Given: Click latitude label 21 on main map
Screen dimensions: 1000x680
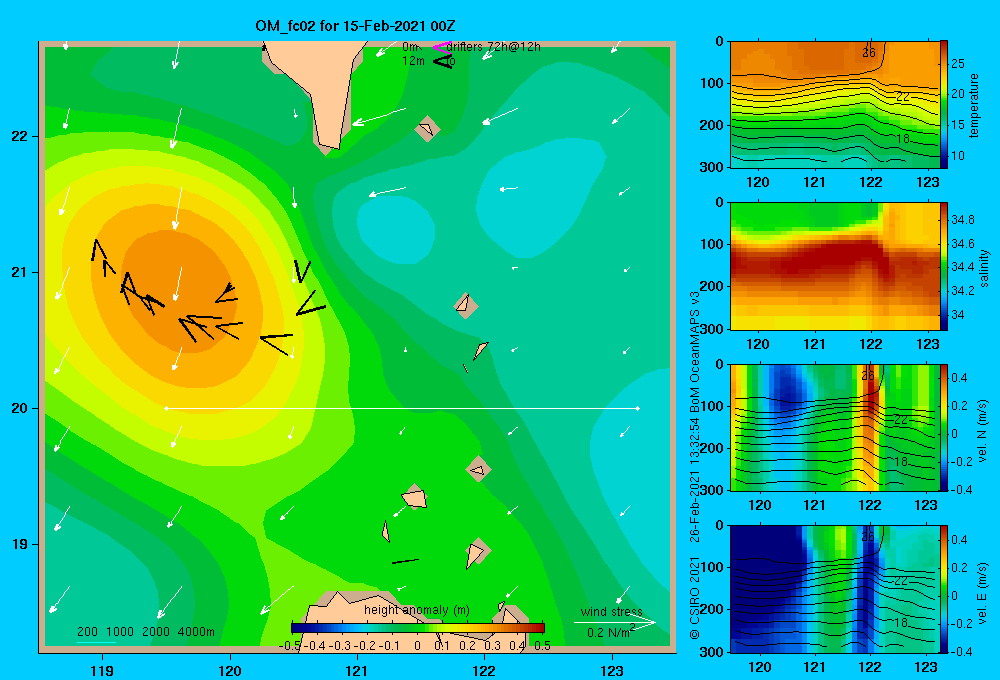Looking at the screenshot, I should click(20, 272).
